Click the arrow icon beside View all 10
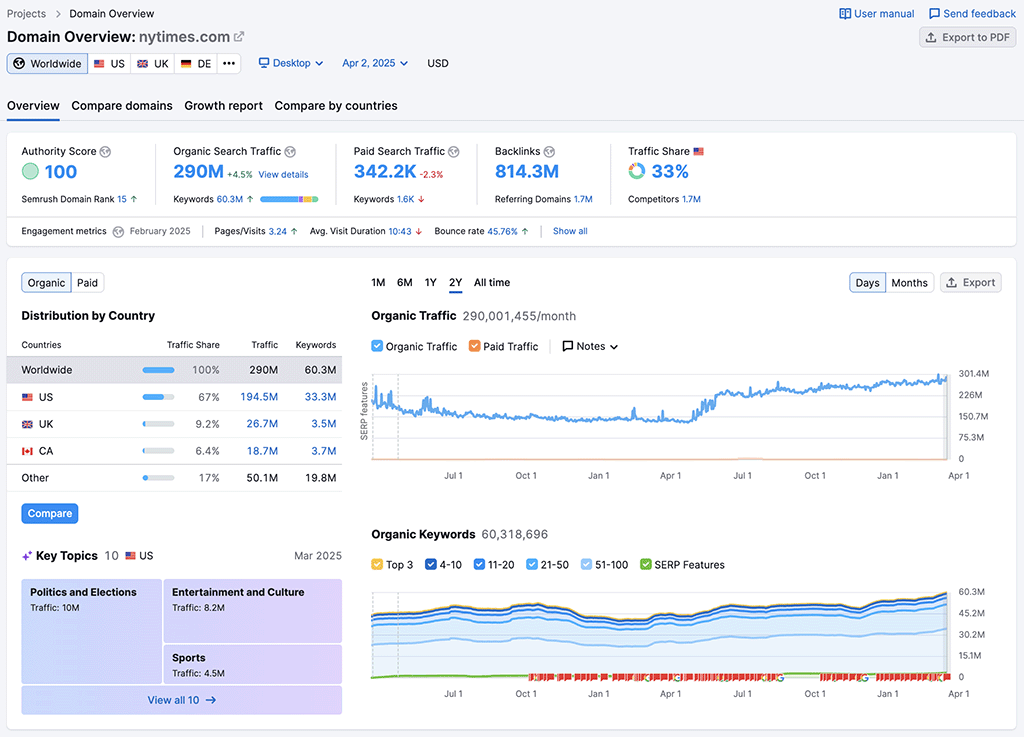 [x=210, y=700]
